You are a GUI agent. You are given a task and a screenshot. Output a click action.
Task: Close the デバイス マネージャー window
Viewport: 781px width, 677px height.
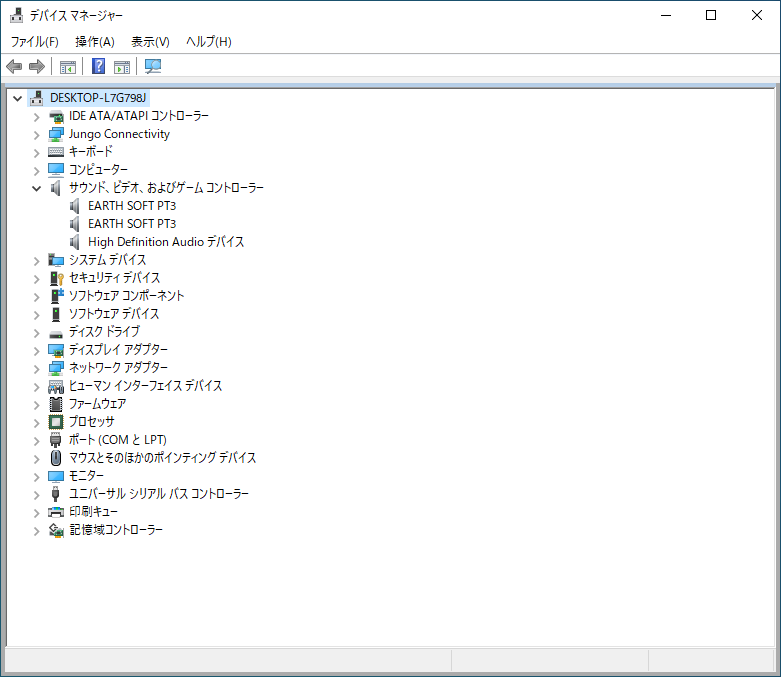[757, 15]
